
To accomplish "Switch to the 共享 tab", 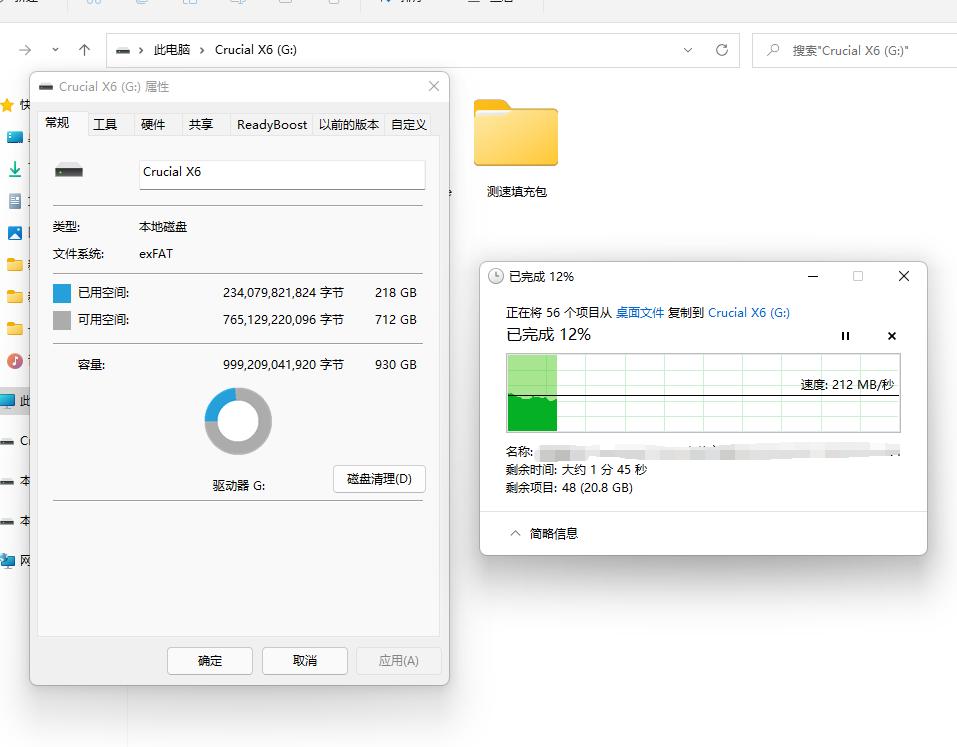I will tap(200, 124).
